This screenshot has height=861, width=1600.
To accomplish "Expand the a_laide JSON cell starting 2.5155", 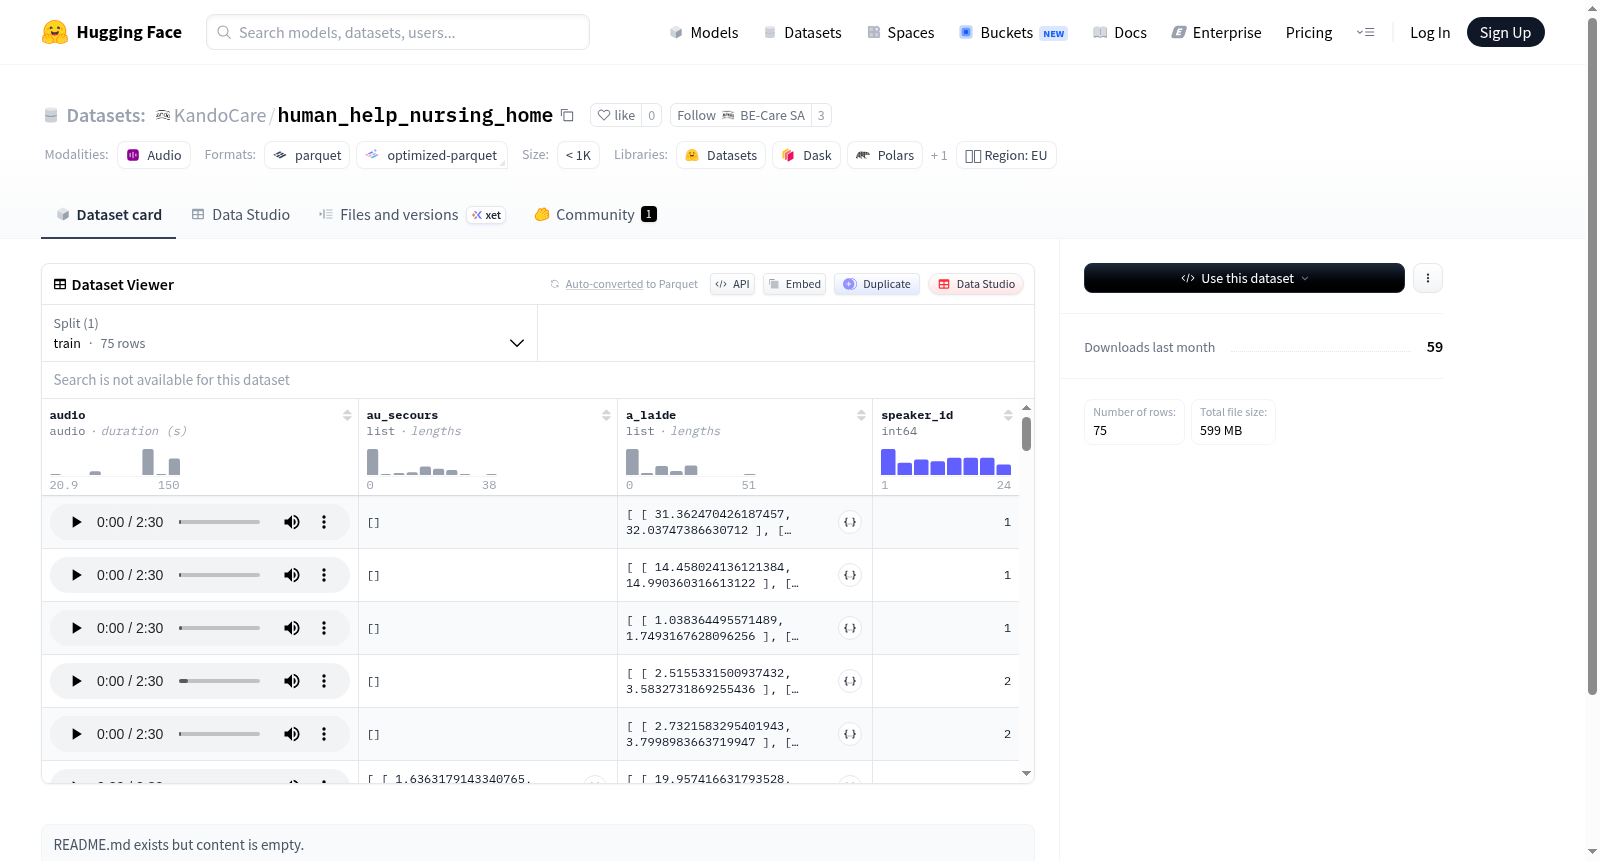I will [850, 681].
